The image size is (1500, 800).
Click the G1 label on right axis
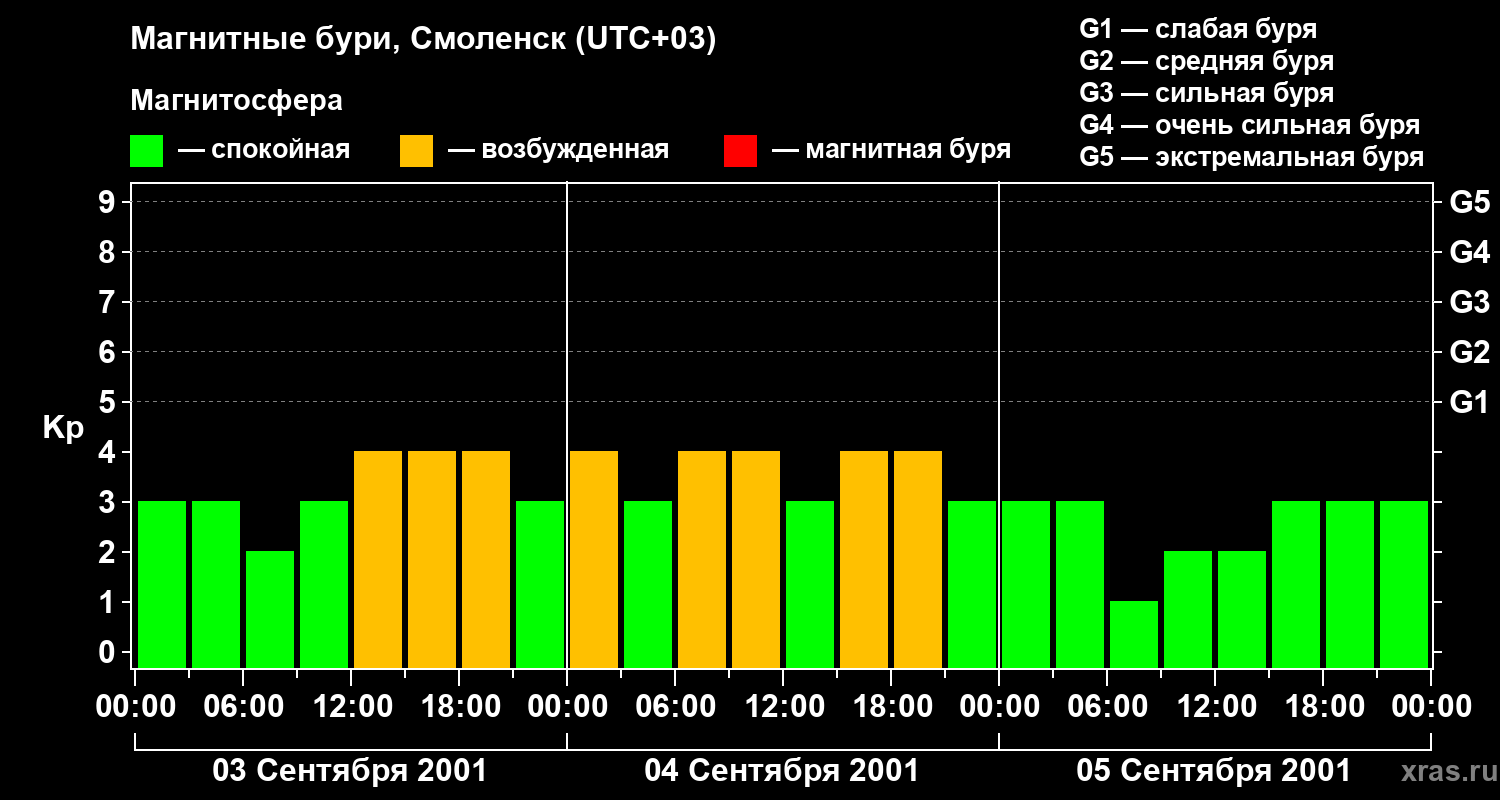(x=1470, y=403)
